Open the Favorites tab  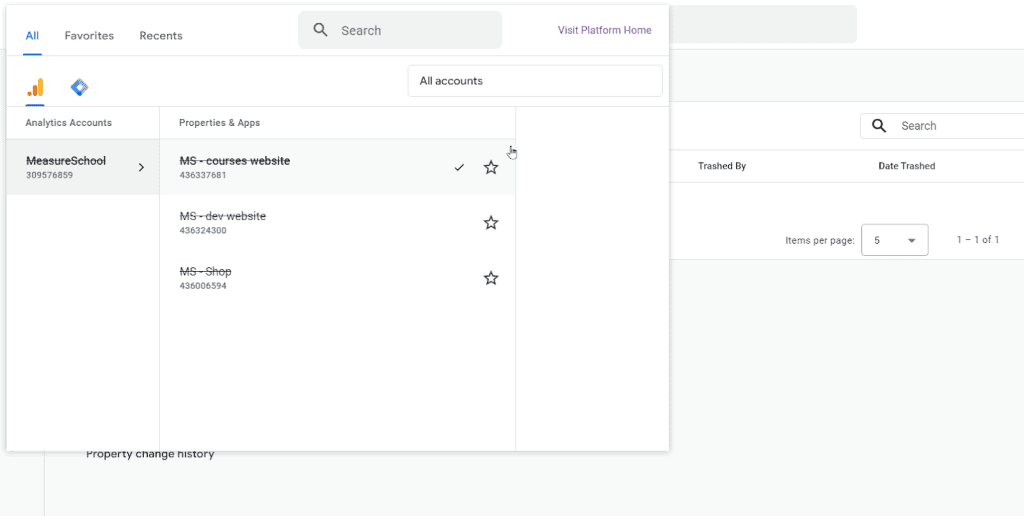pyautogui.click(x=89, y=35)
